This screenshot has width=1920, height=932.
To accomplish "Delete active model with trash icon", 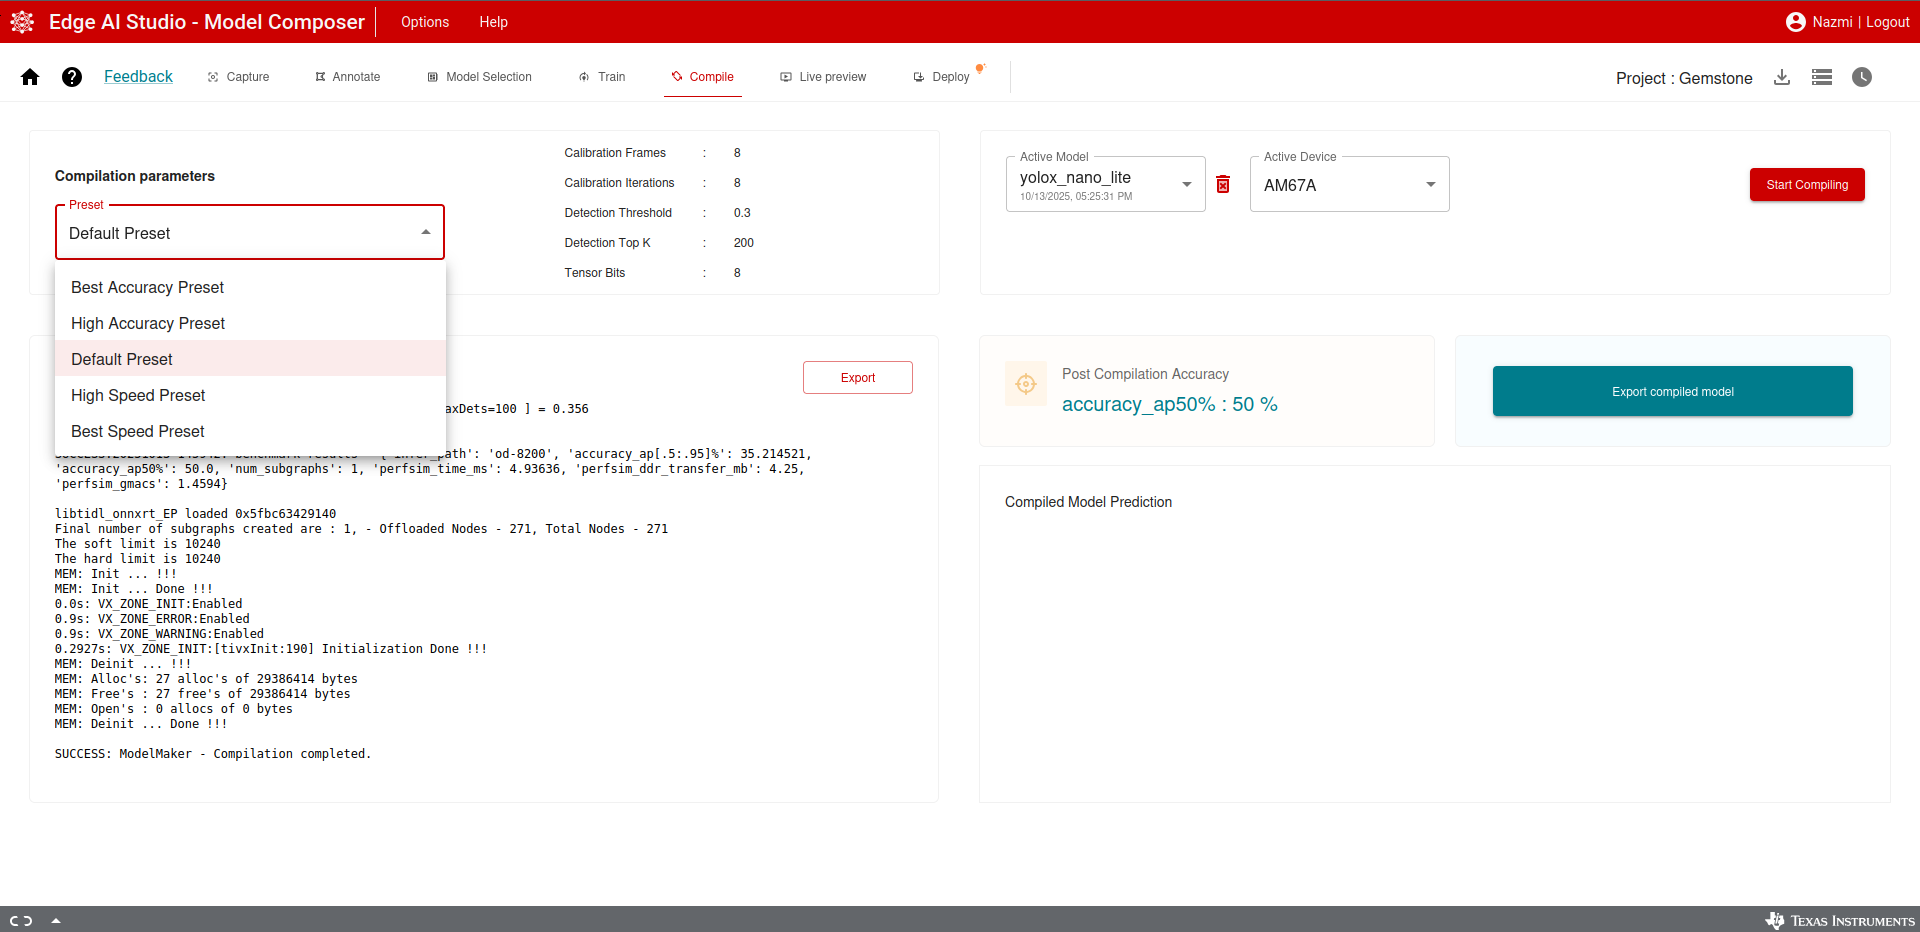I will [1223, 184].
